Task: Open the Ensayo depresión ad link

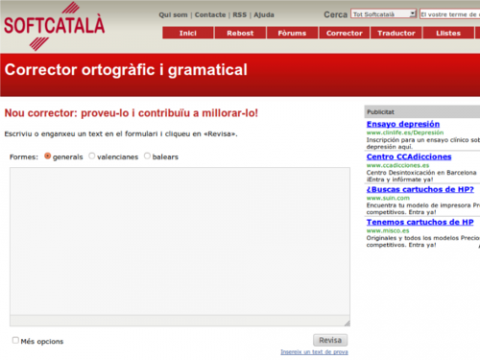Action: (x=403, y=124)
